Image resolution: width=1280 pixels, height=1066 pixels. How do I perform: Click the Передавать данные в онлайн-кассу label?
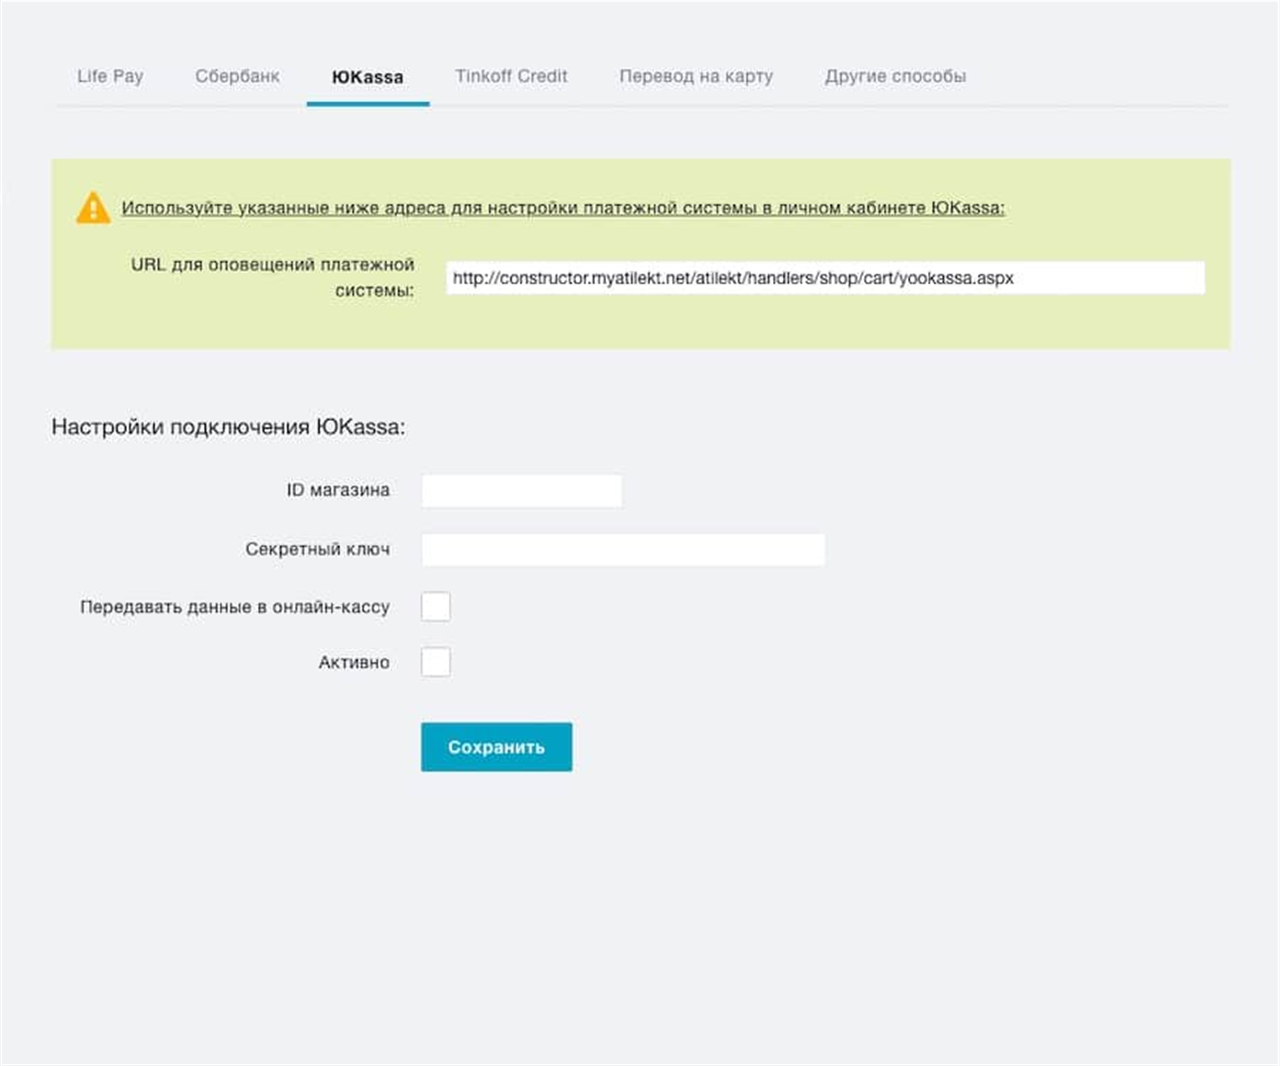pos(235,607)
